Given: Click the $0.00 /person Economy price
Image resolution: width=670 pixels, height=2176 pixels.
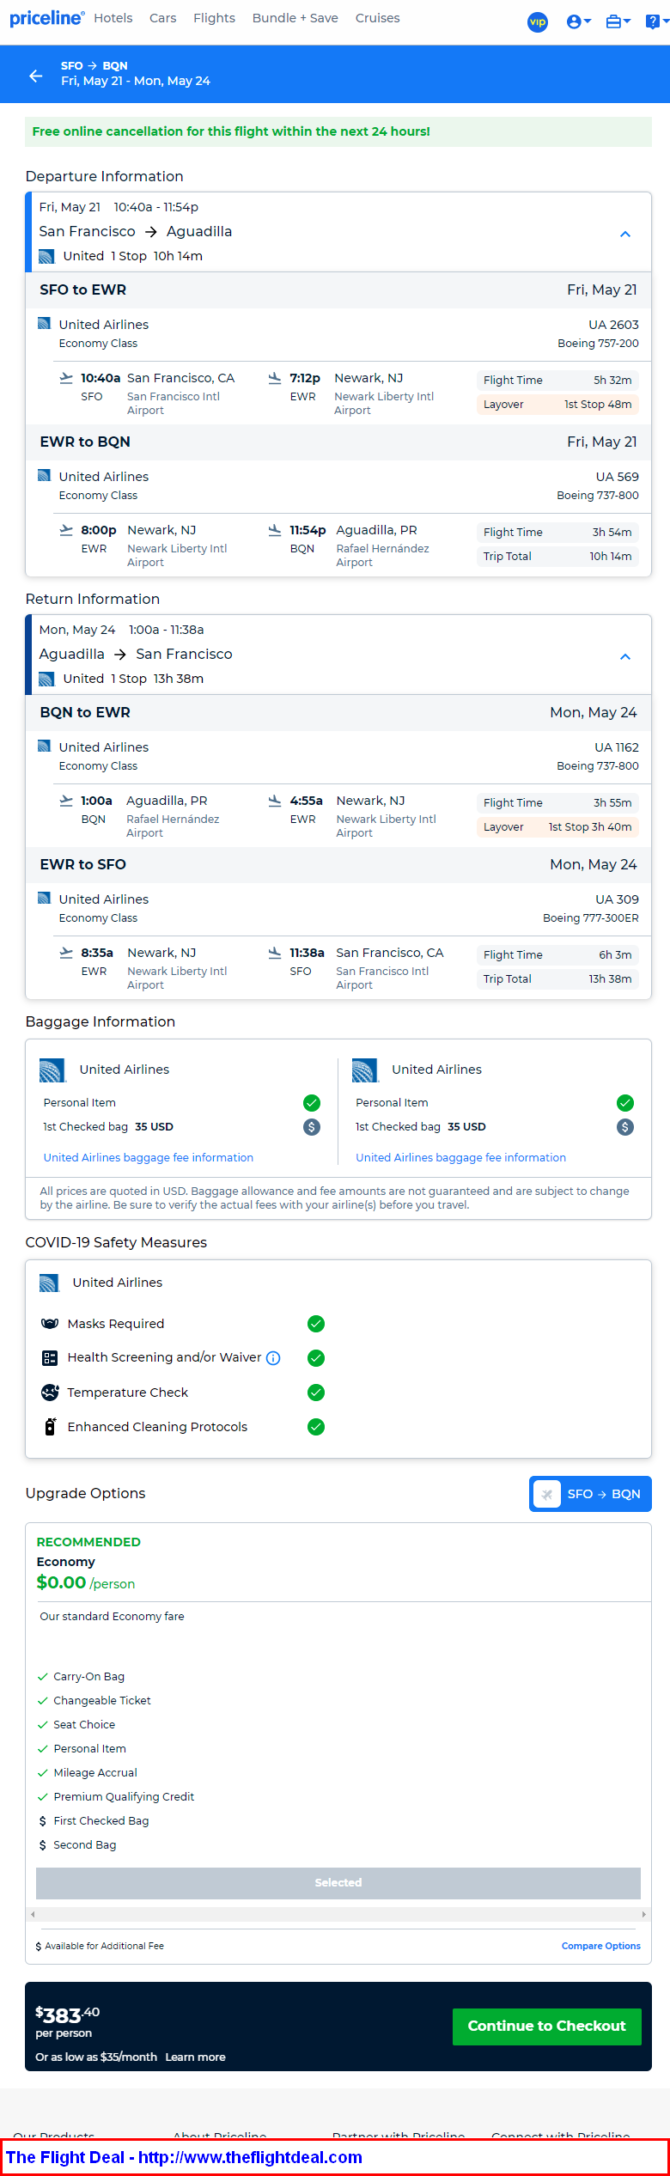Looking at the screenshot, I should tap(85, 1583).
